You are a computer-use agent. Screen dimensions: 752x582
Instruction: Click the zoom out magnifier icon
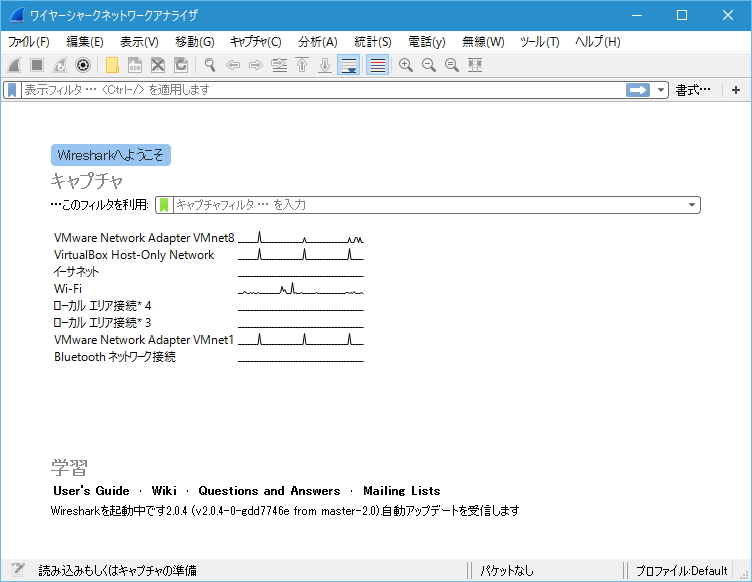429,65
